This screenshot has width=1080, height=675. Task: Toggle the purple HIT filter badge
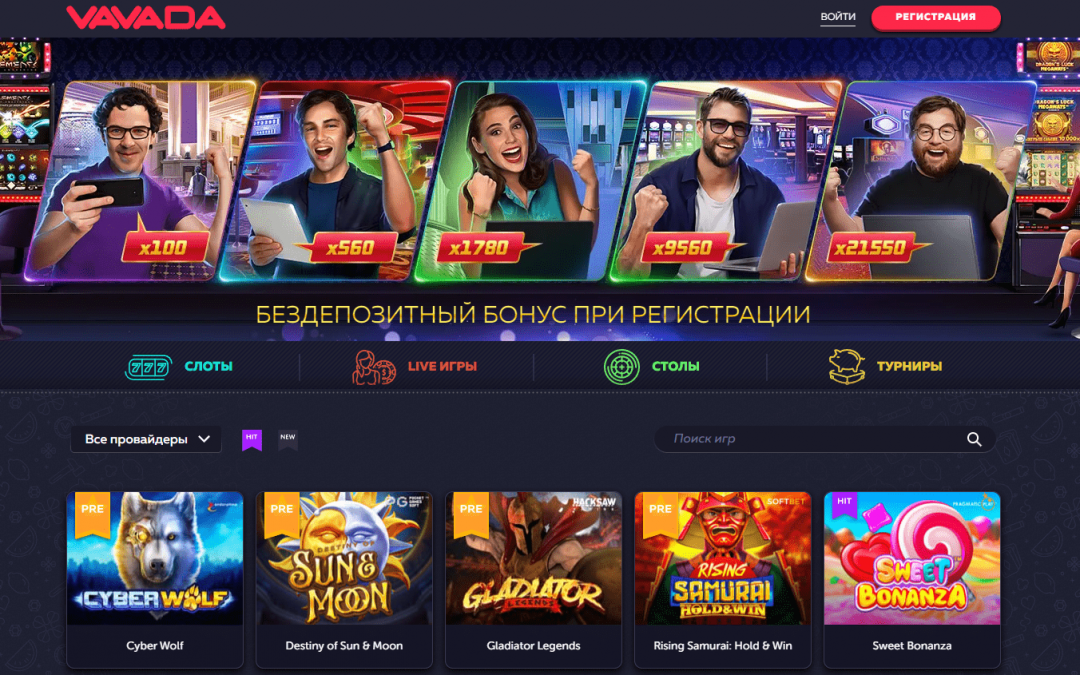tap(252, 439)
